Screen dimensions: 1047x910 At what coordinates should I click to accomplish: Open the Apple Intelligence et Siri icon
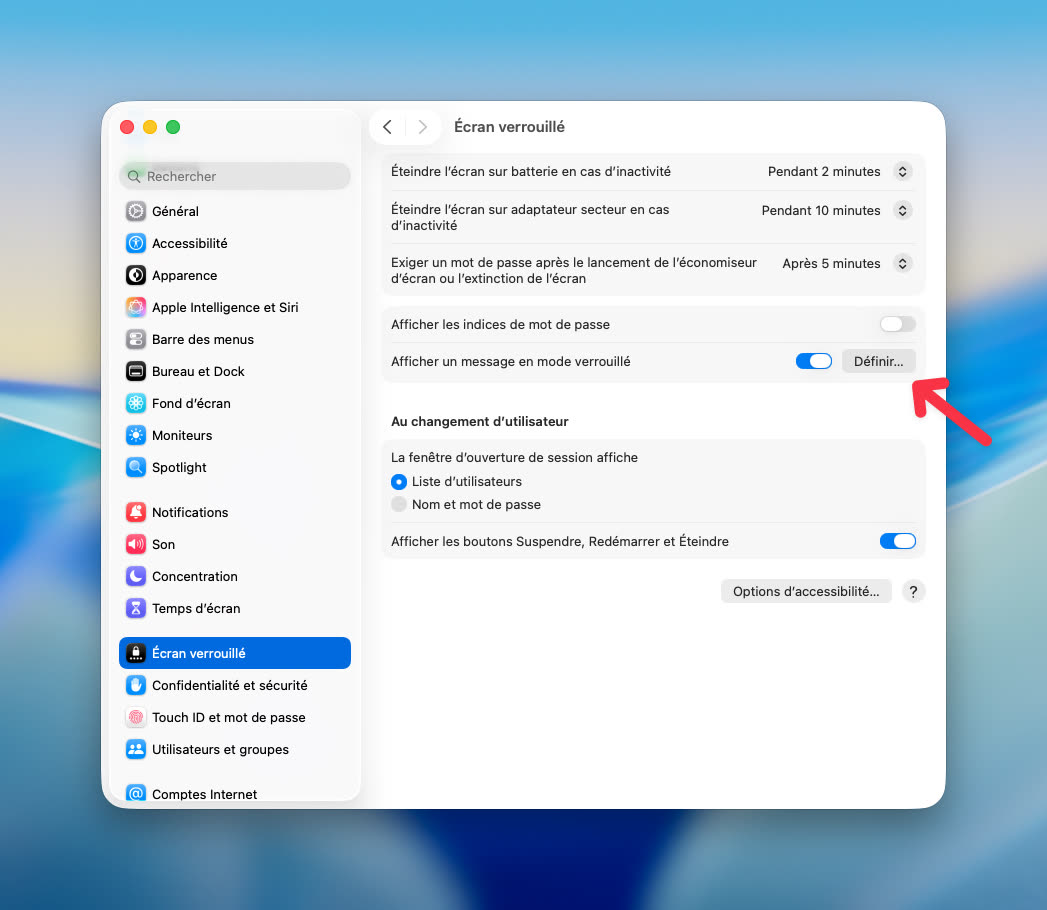click(136, 307)
